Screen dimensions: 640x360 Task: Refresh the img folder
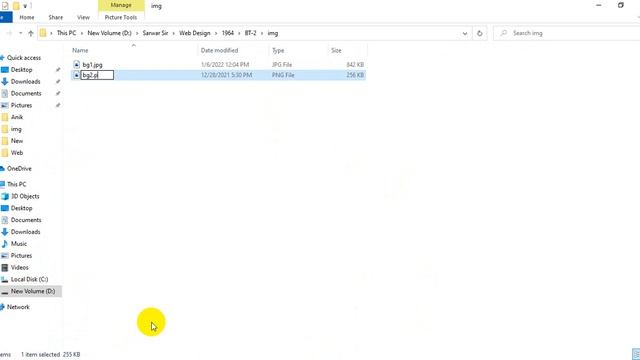point(480,33)
